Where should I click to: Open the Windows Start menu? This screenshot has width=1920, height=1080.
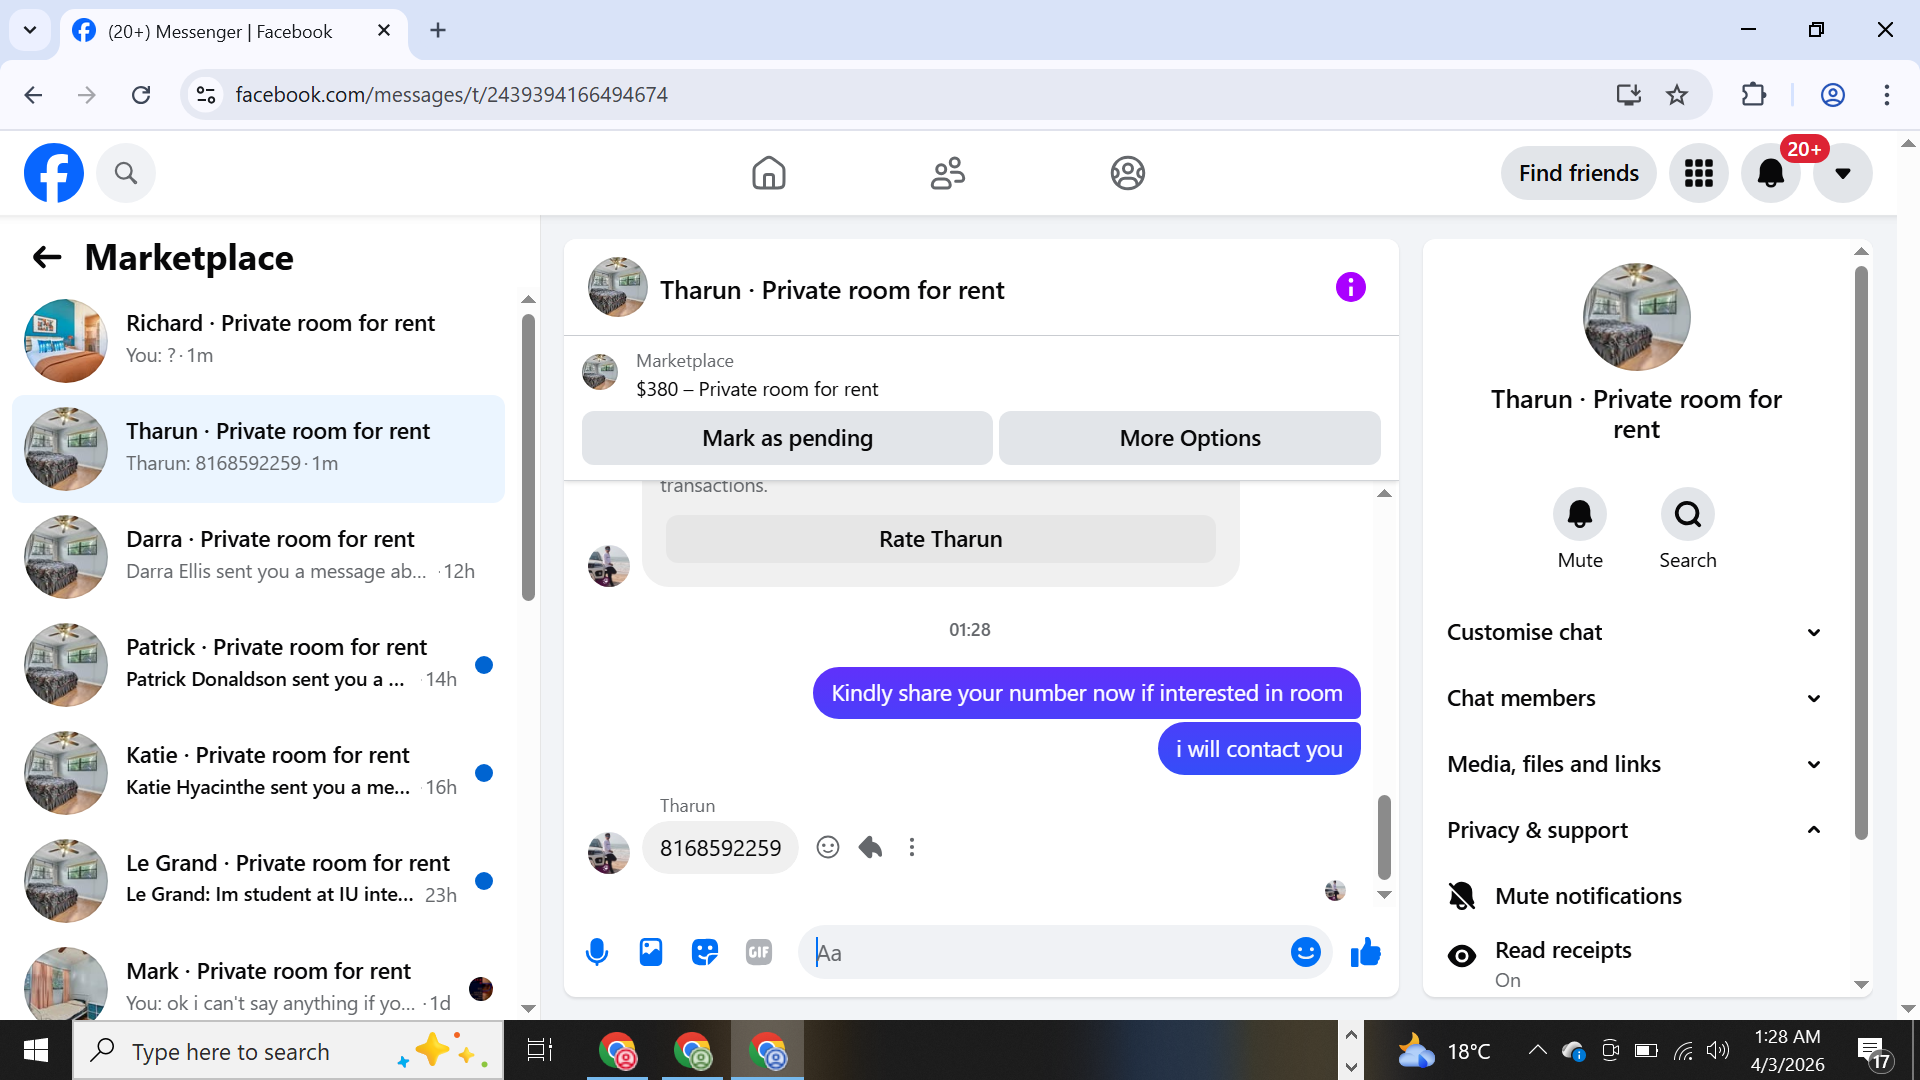coord(36,1050)
